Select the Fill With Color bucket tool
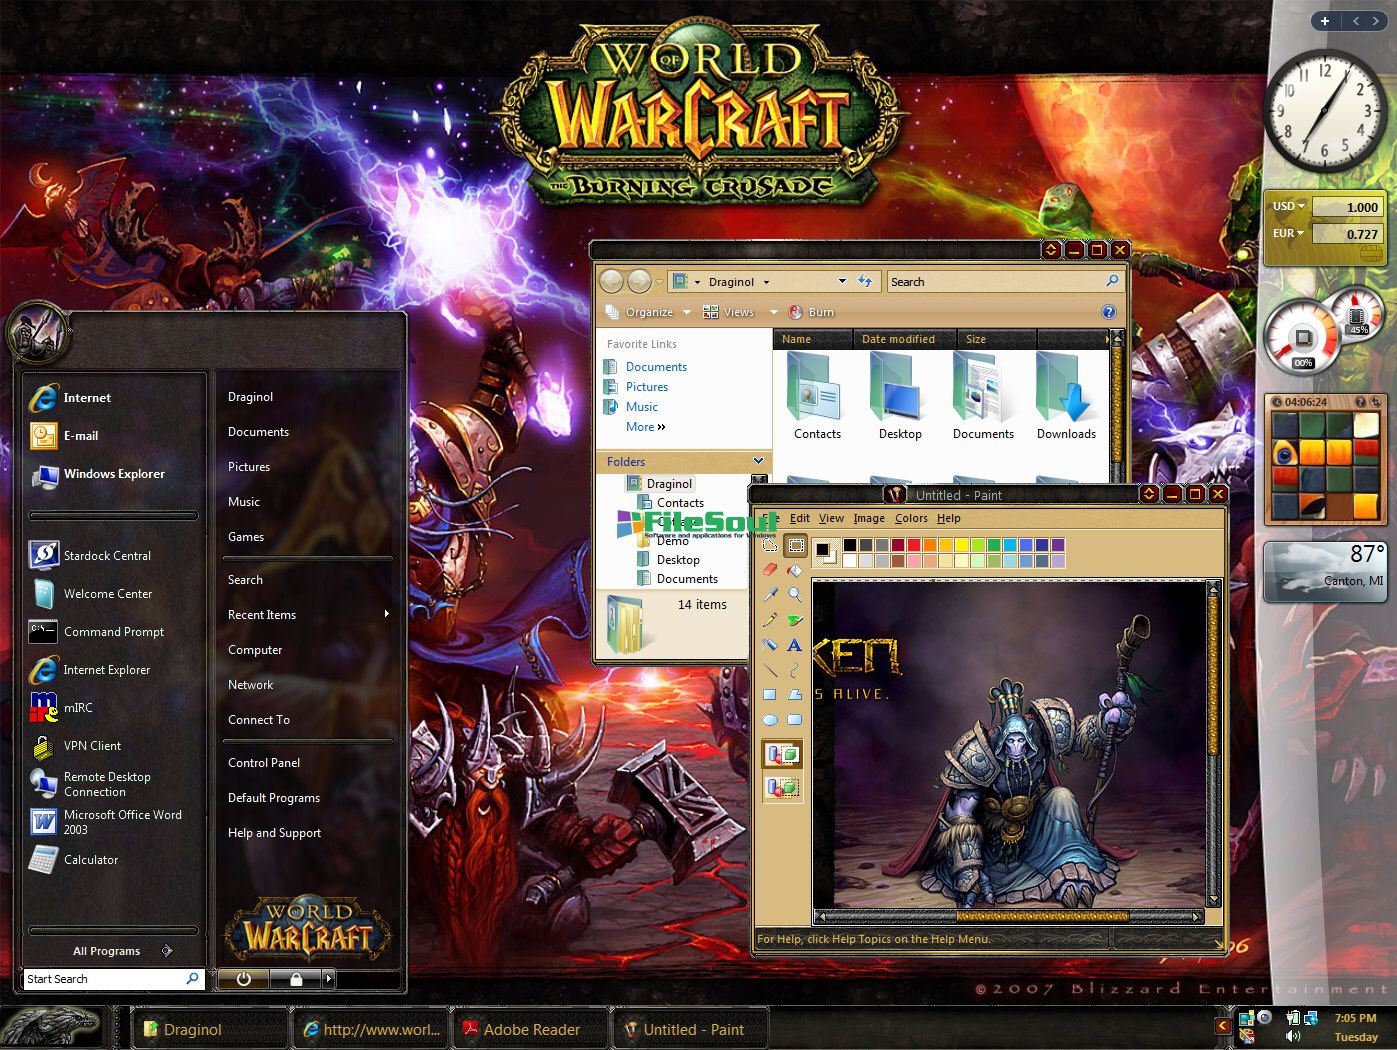 click(x=795, y=570)
